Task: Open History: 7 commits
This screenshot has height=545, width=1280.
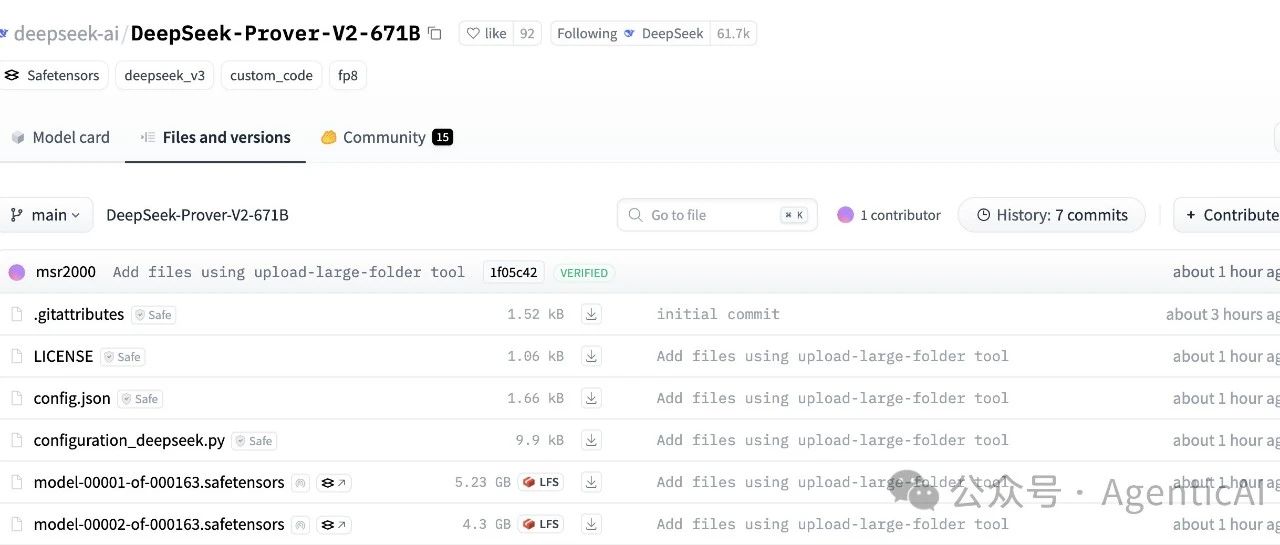Action: point(1051,215)
